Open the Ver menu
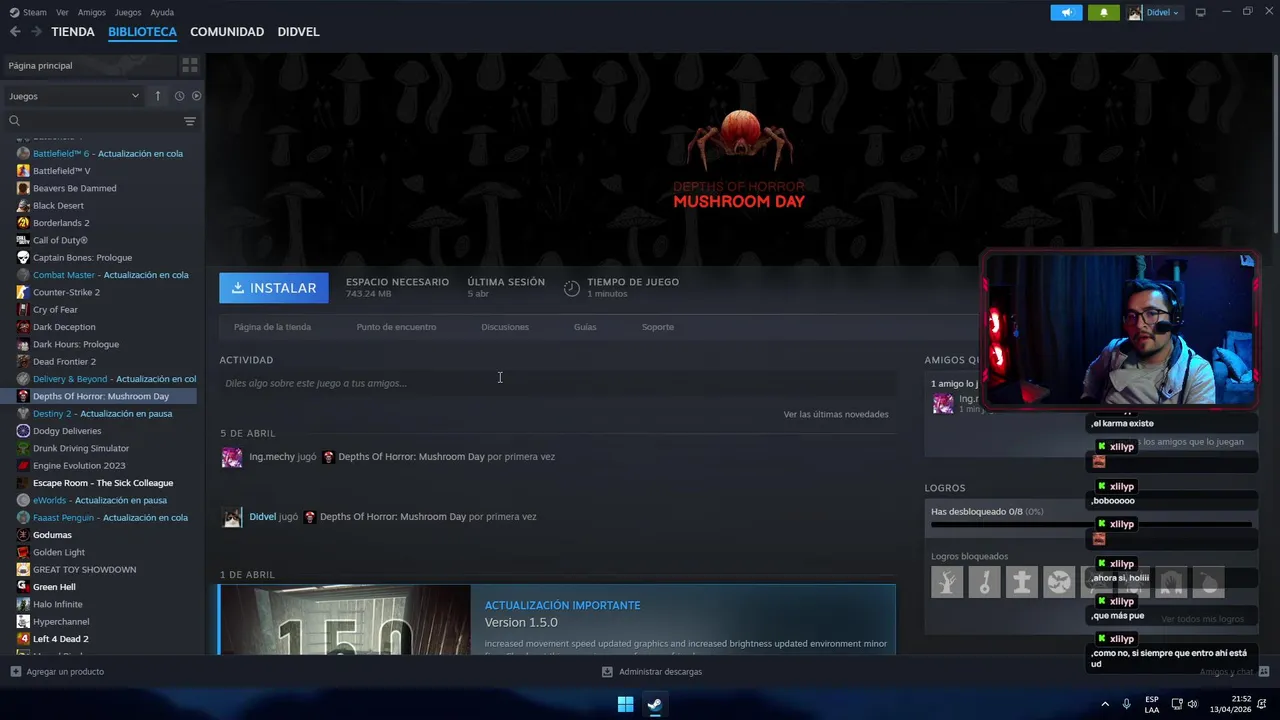1280x720 pixels. pos(62,12)
